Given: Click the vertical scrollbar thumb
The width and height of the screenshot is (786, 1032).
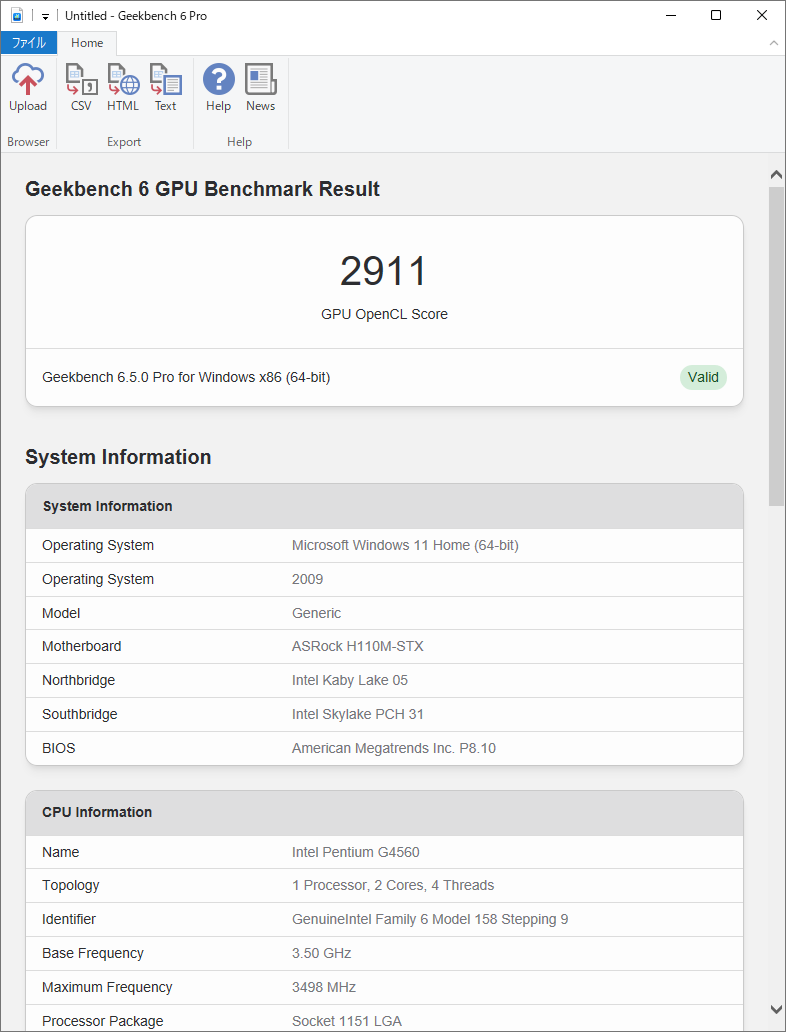Looking at the screenshot, I should 776,345.
